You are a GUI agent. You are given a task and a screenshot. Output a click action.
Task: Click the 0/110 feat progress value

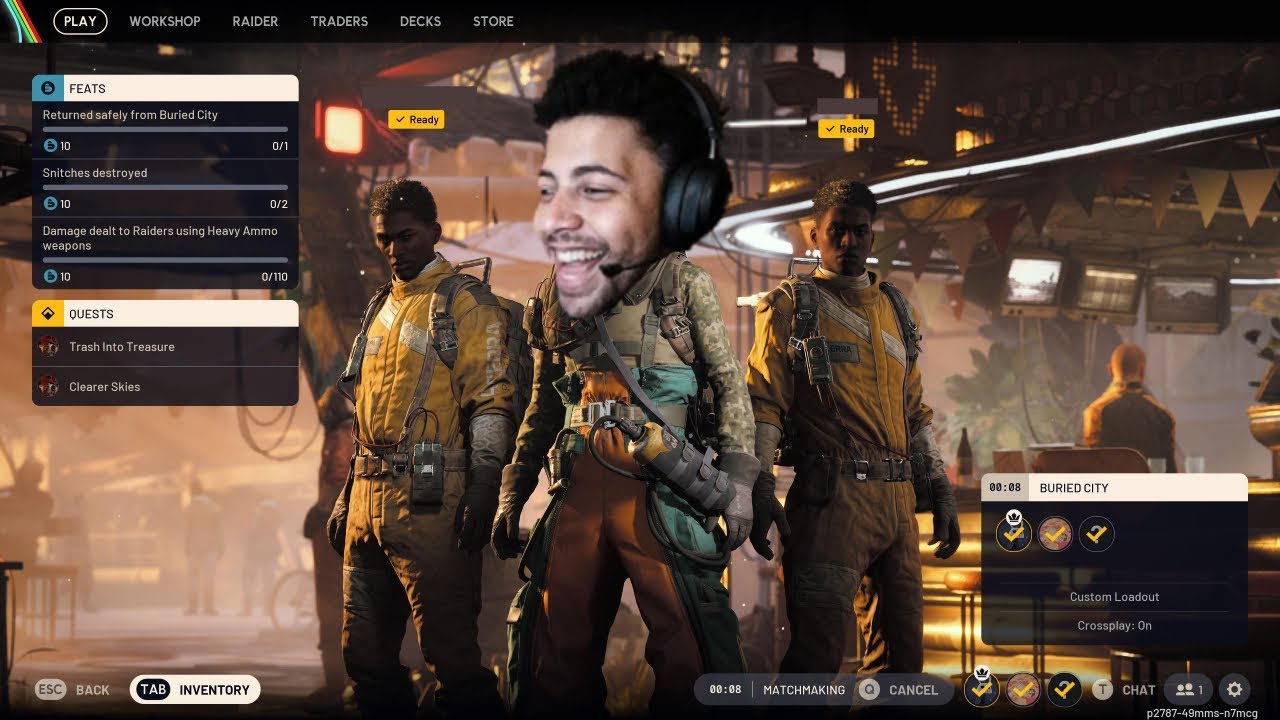point(275,276)
